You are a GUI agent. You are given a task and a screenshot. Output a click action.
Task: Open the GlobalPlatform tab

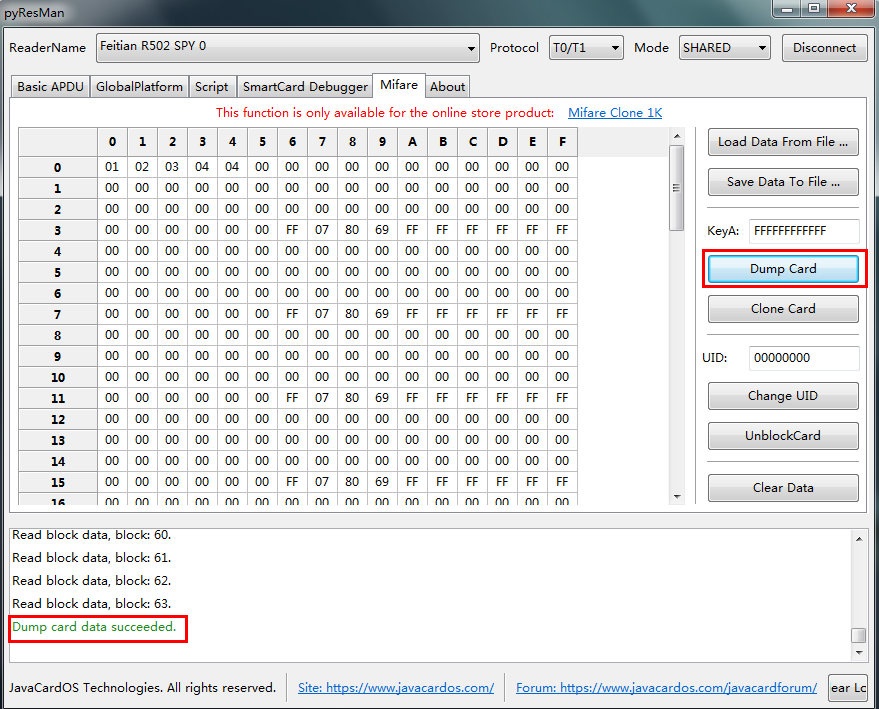coord(140,87)
